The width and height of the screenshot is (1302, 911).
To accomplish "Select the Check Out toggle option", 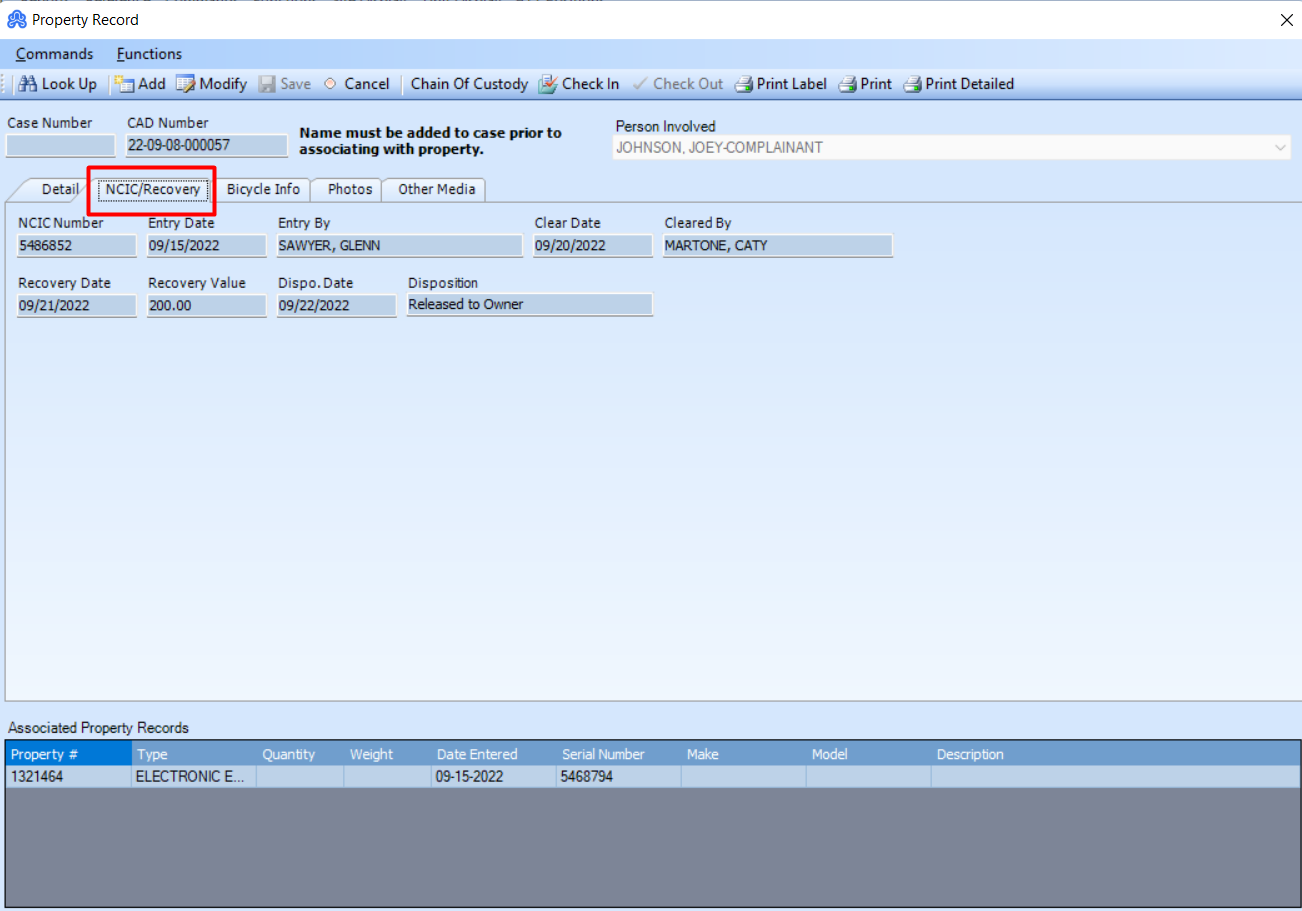I will tap(678, 84).
